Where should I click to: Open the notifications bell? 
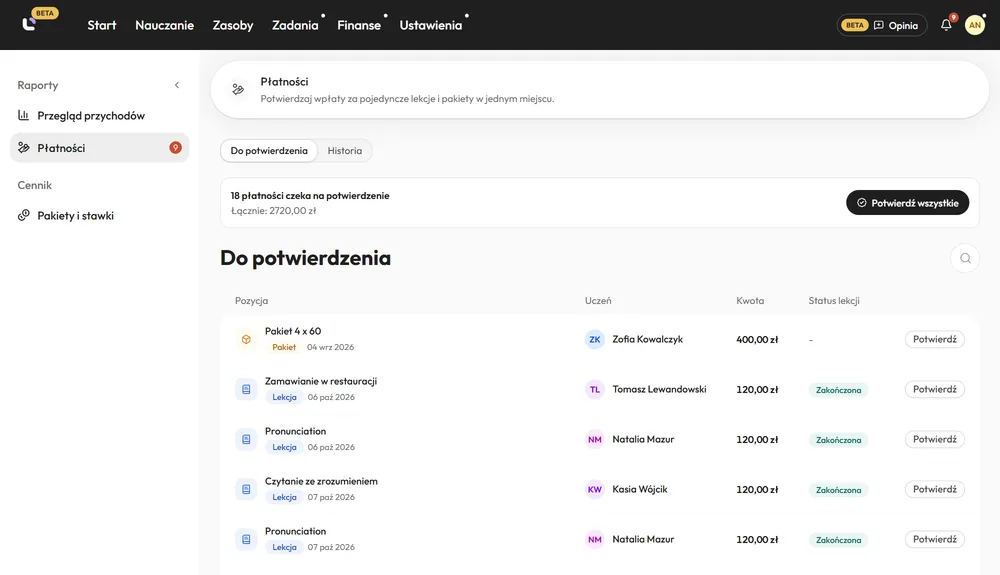[946, 25]
